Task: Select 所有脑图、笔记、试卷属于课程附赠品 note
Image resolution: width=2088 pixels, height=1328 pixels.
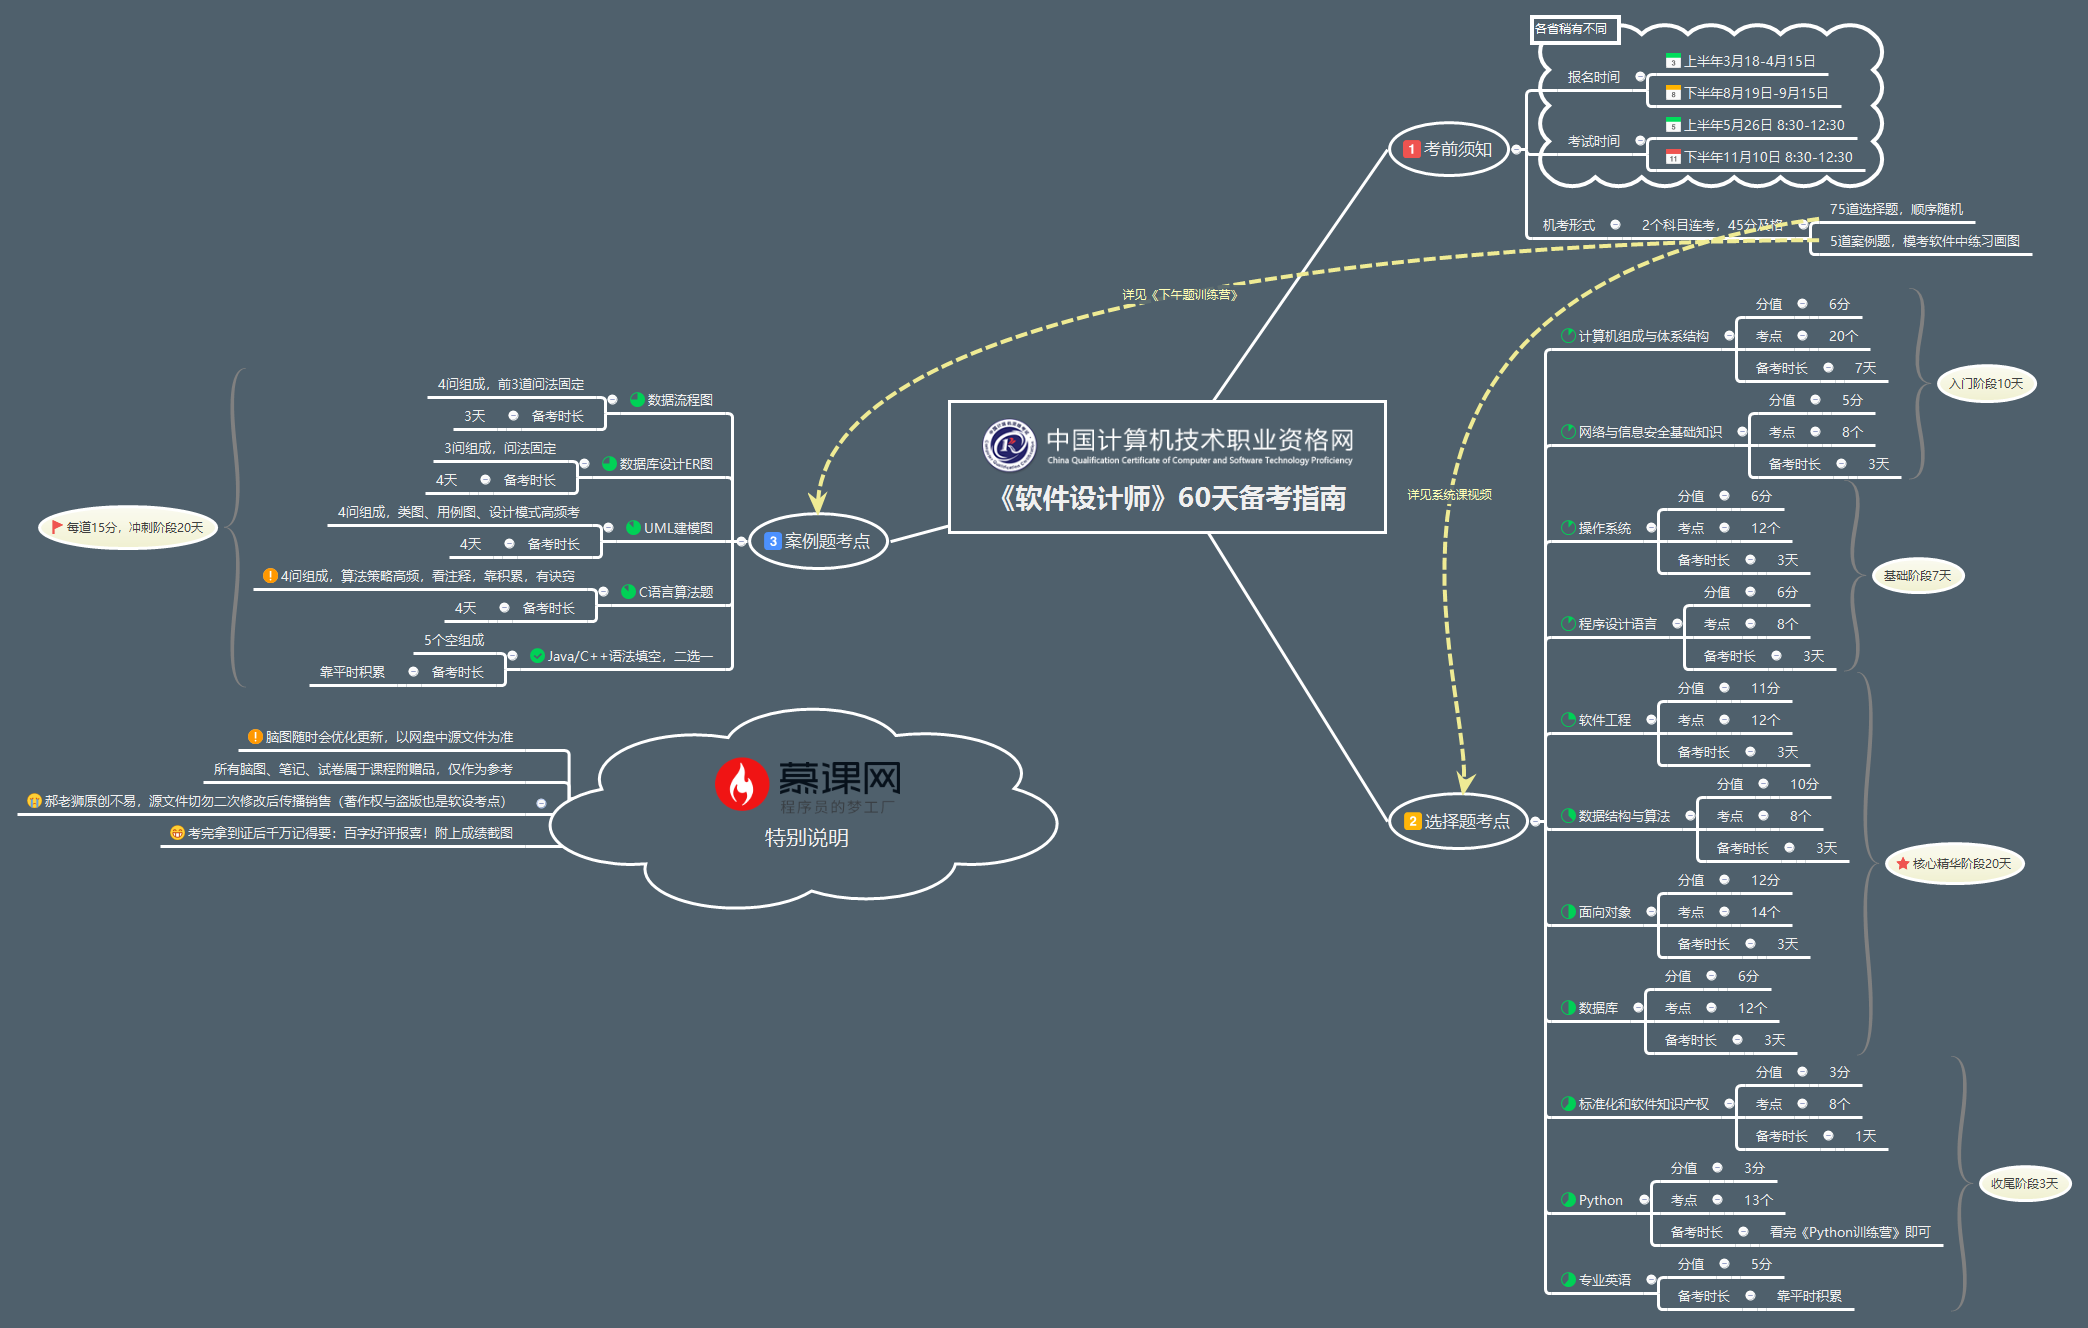Action: click(363, 769)
